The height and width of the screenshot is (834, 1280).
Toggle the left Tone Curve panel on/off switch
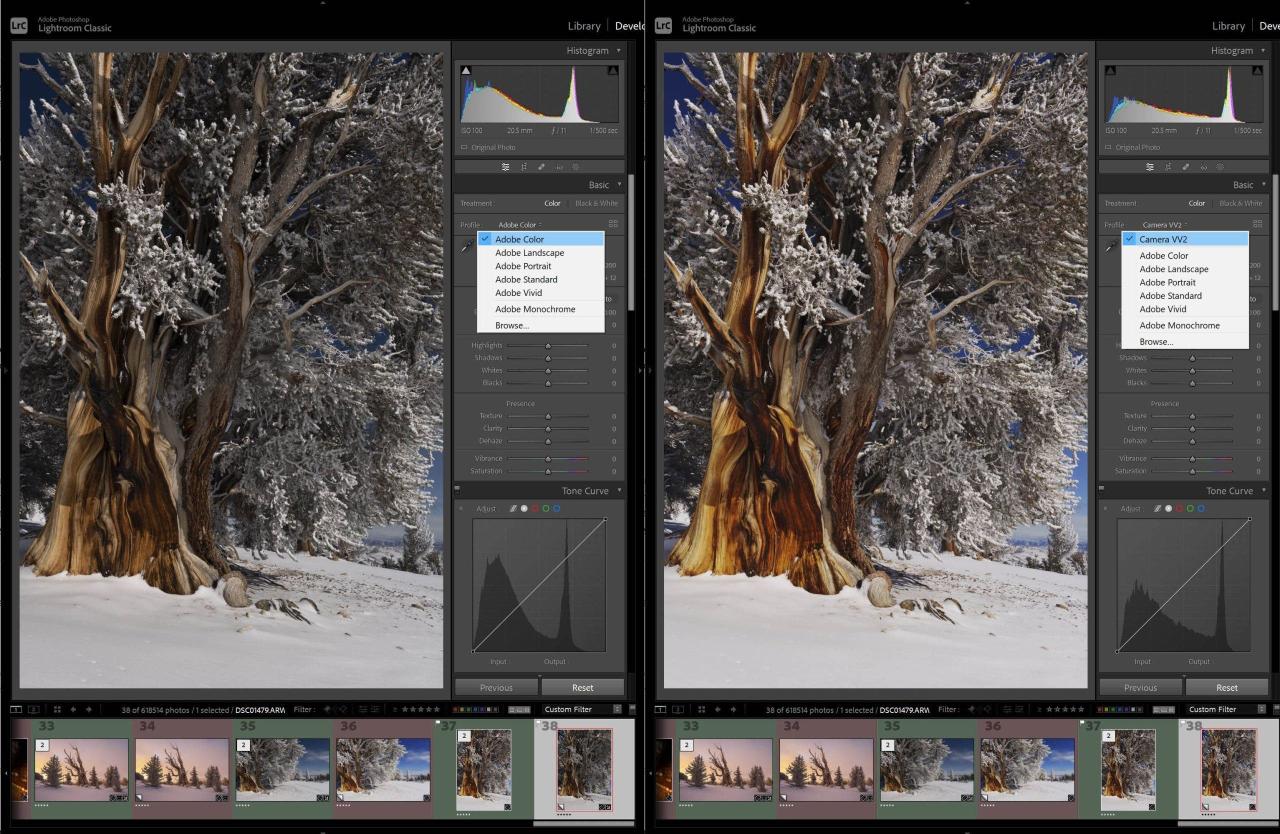click(458, 491)
